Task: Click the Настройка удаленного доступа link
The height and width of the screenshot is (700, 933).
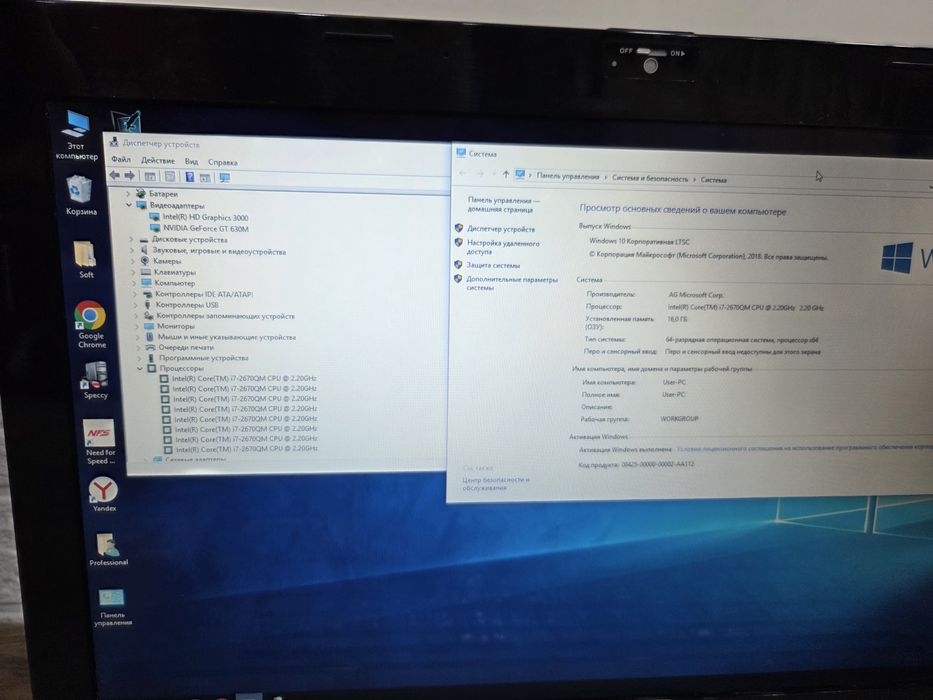Action: click(503, 247)
